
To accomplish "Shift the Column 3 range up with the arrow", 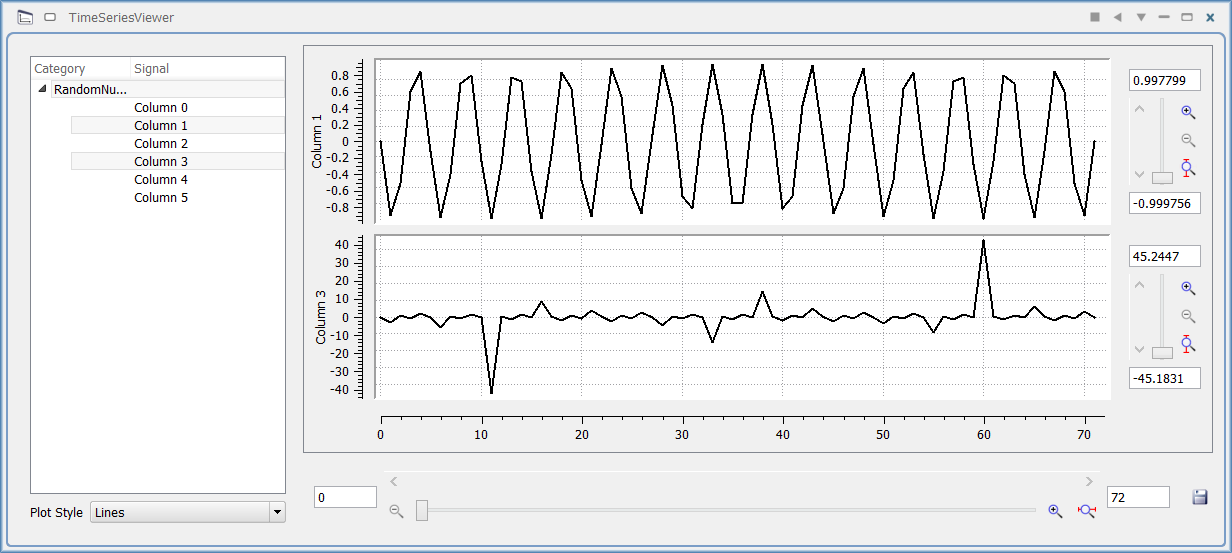I will click(1139, 284).
